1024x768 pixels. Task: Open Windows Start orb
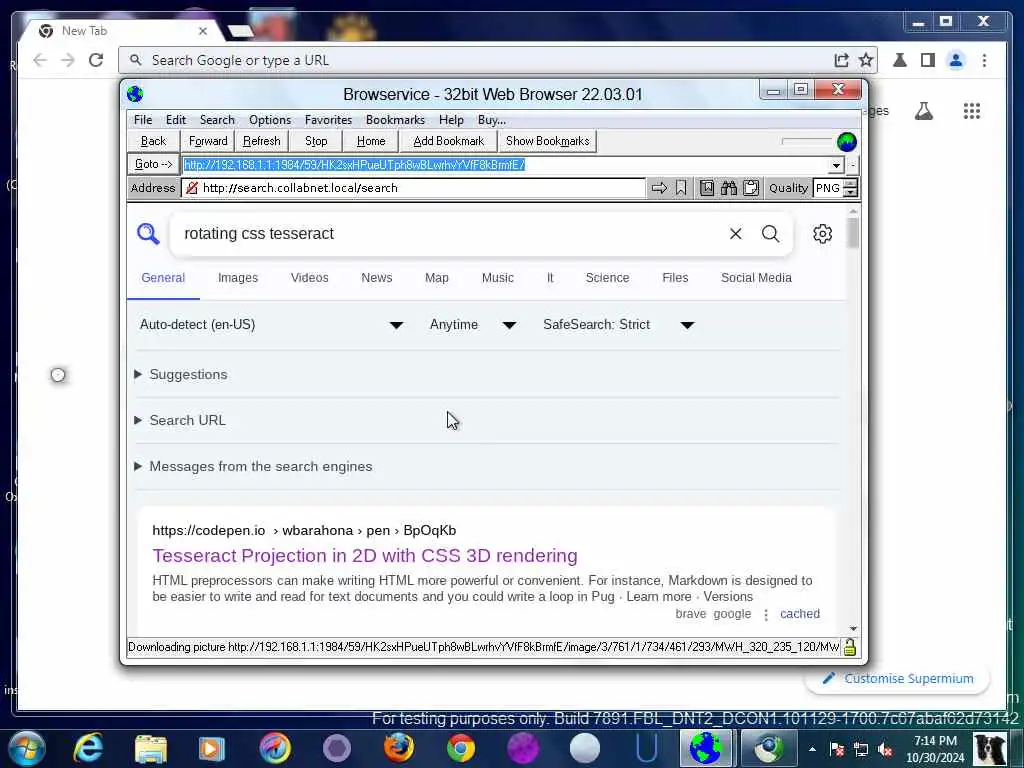[27, 748]
